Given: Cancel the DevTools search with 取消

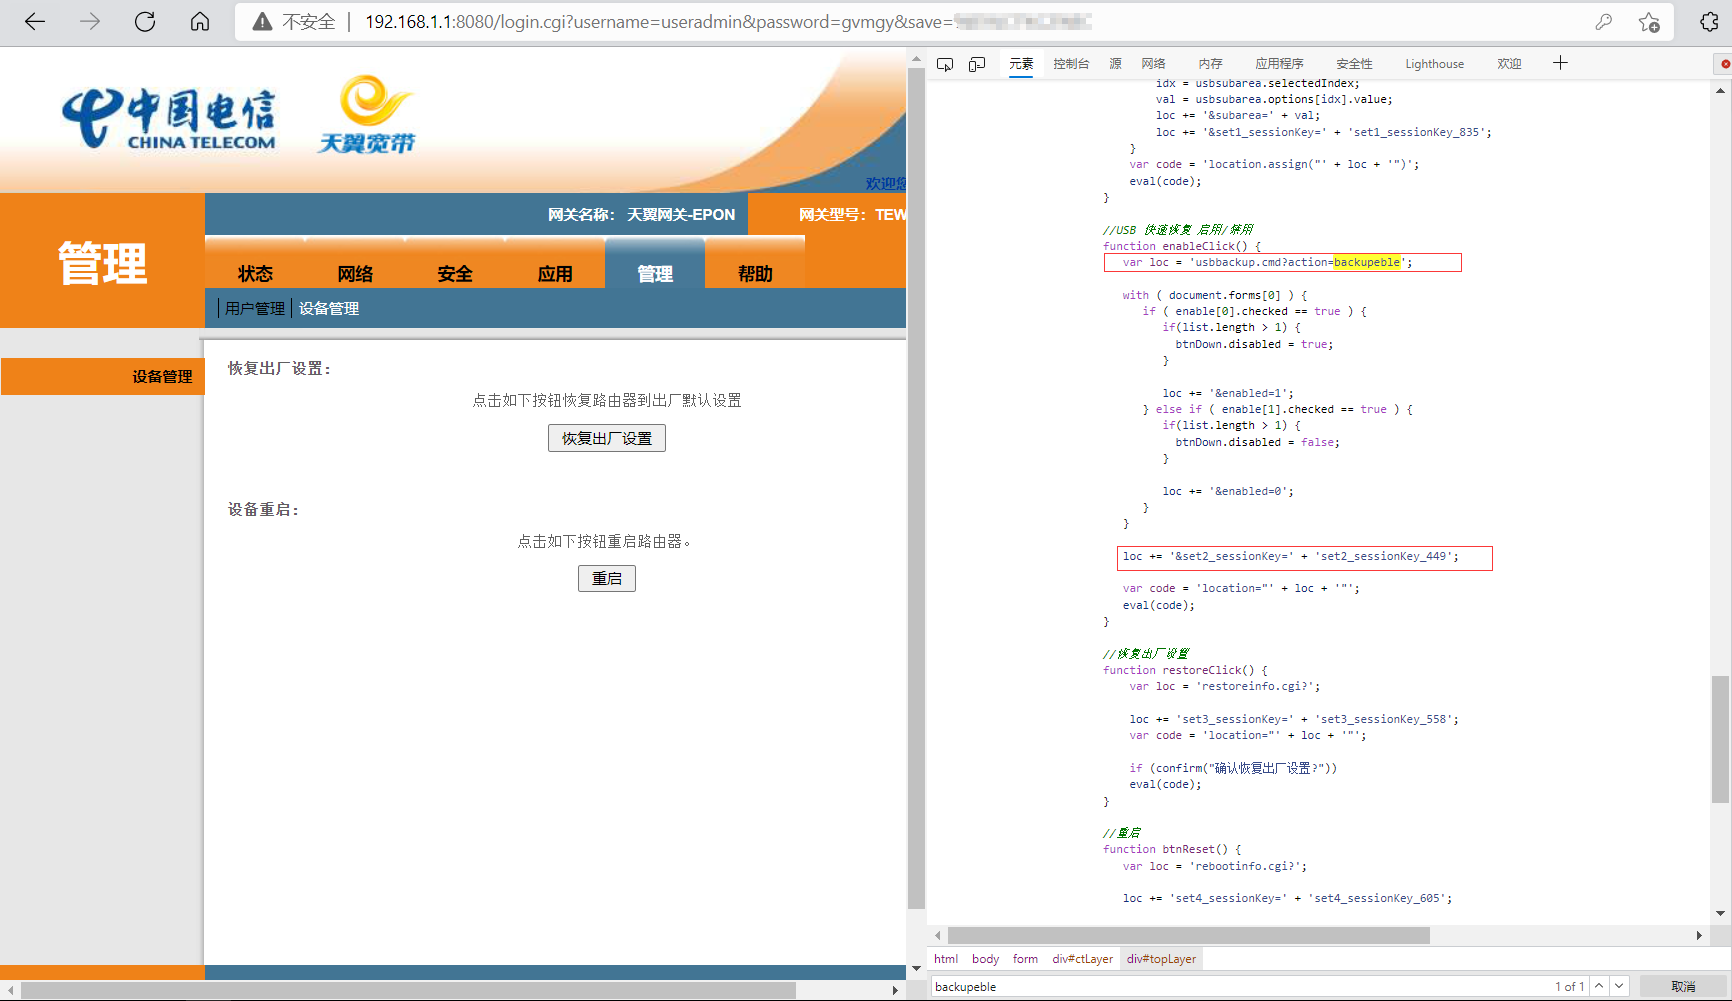Looking at the screenshot, I should click(x=1683, y=986).
